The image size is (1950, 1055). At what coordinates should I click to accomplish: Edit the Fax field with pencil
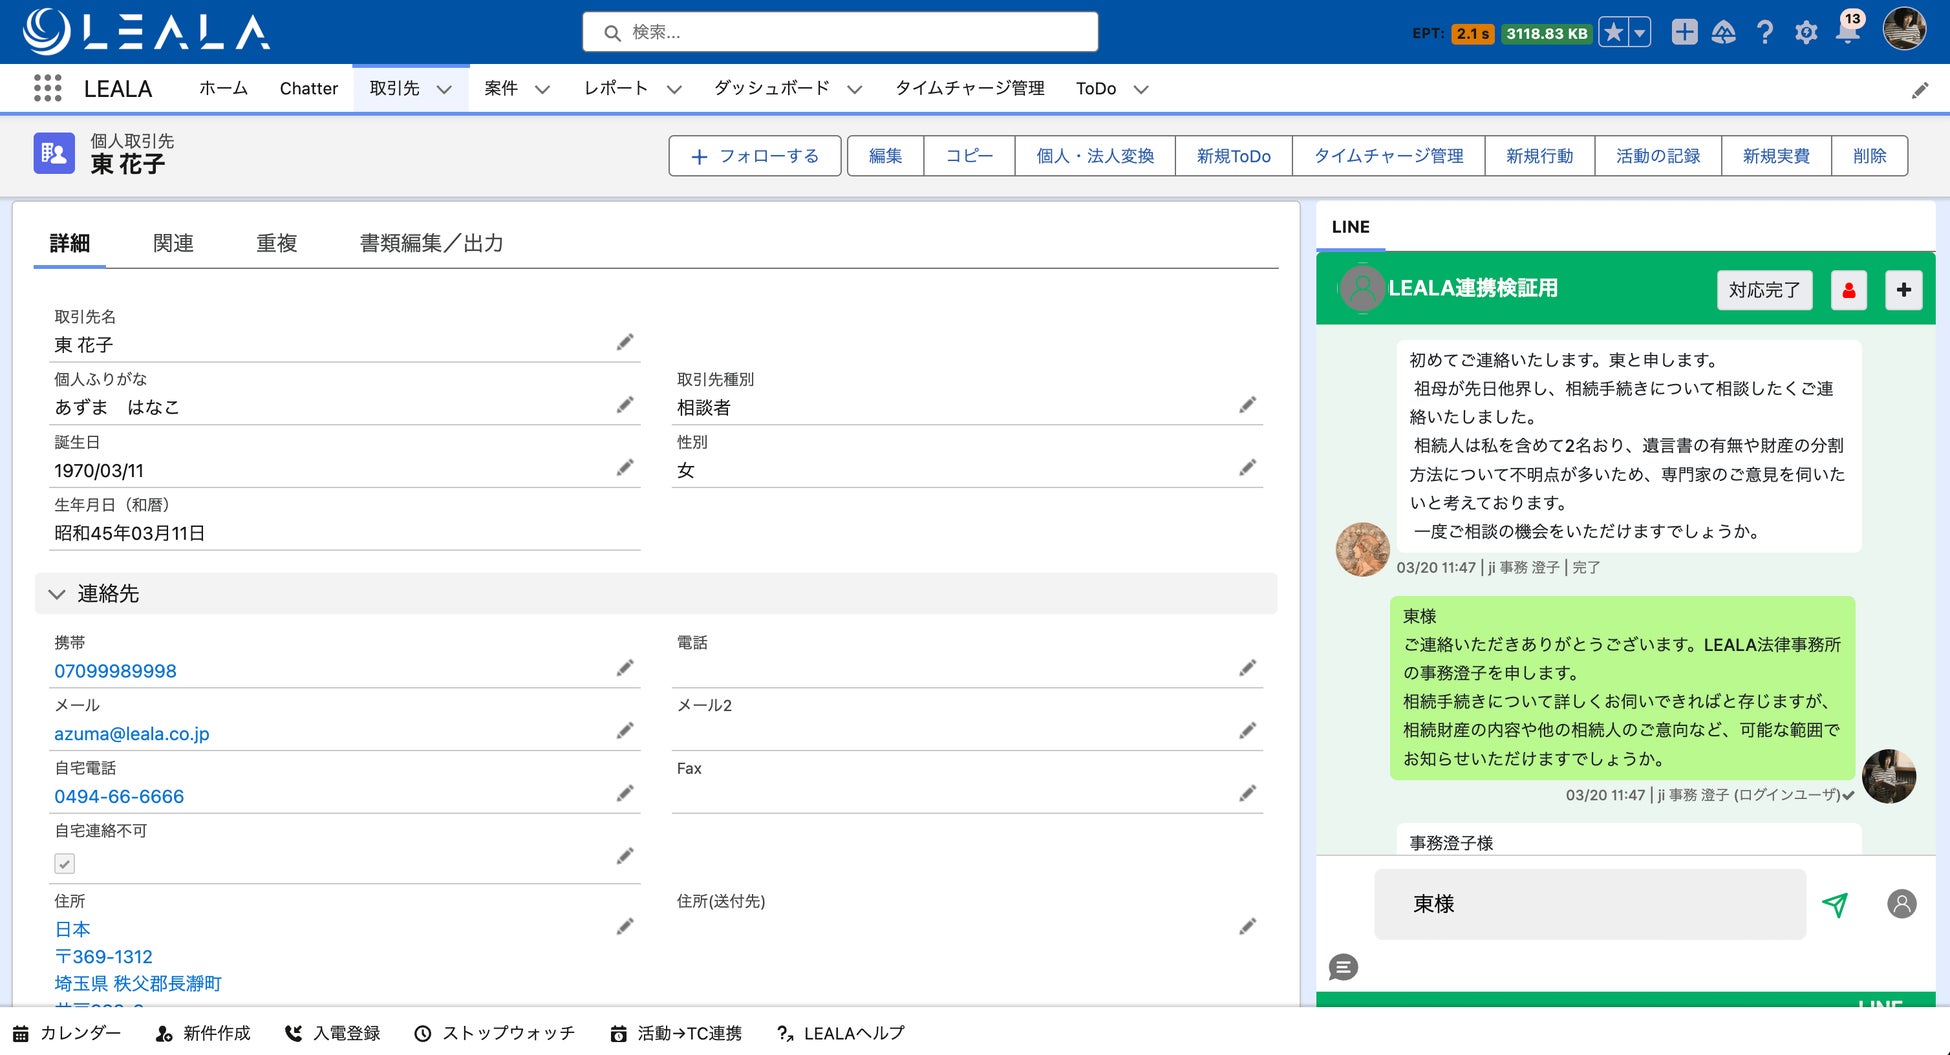click(1248, 794)
